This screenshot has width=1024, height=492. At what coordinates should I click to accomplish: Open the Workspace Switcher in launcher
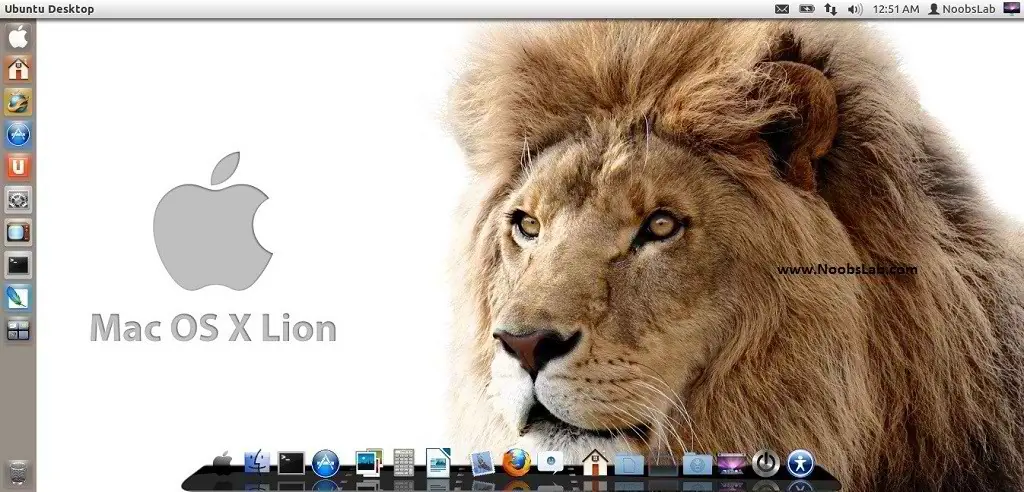point(18,330)
